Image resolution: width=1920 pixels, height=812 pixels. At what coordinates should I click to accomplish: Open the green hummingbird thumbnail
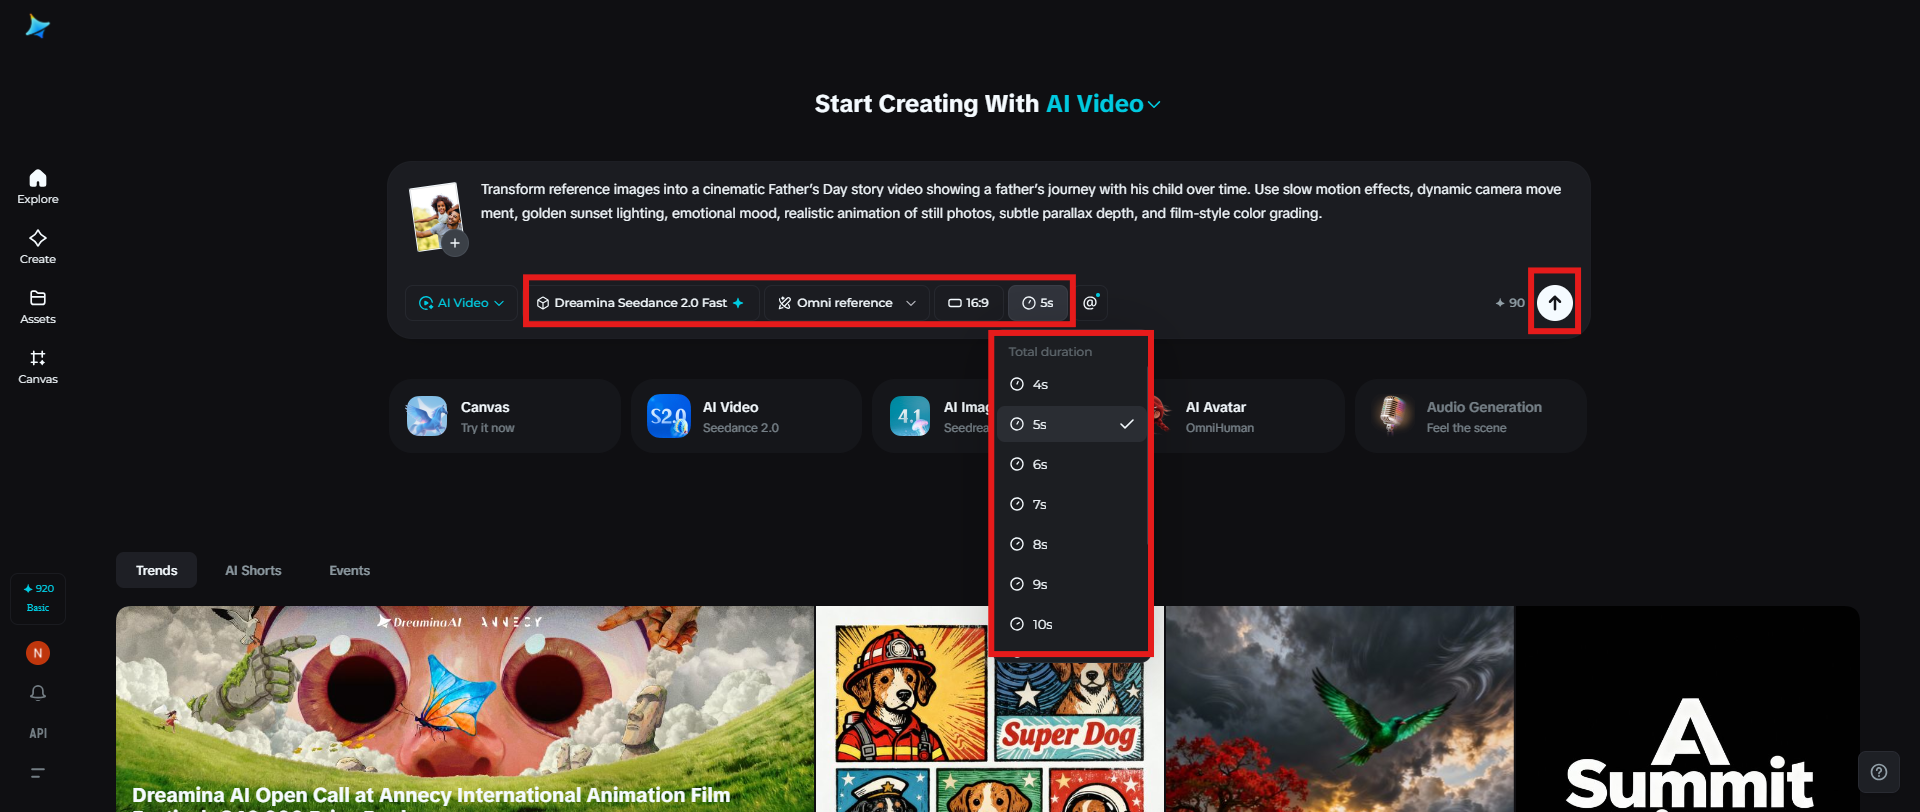click(x=1340, y=709)
